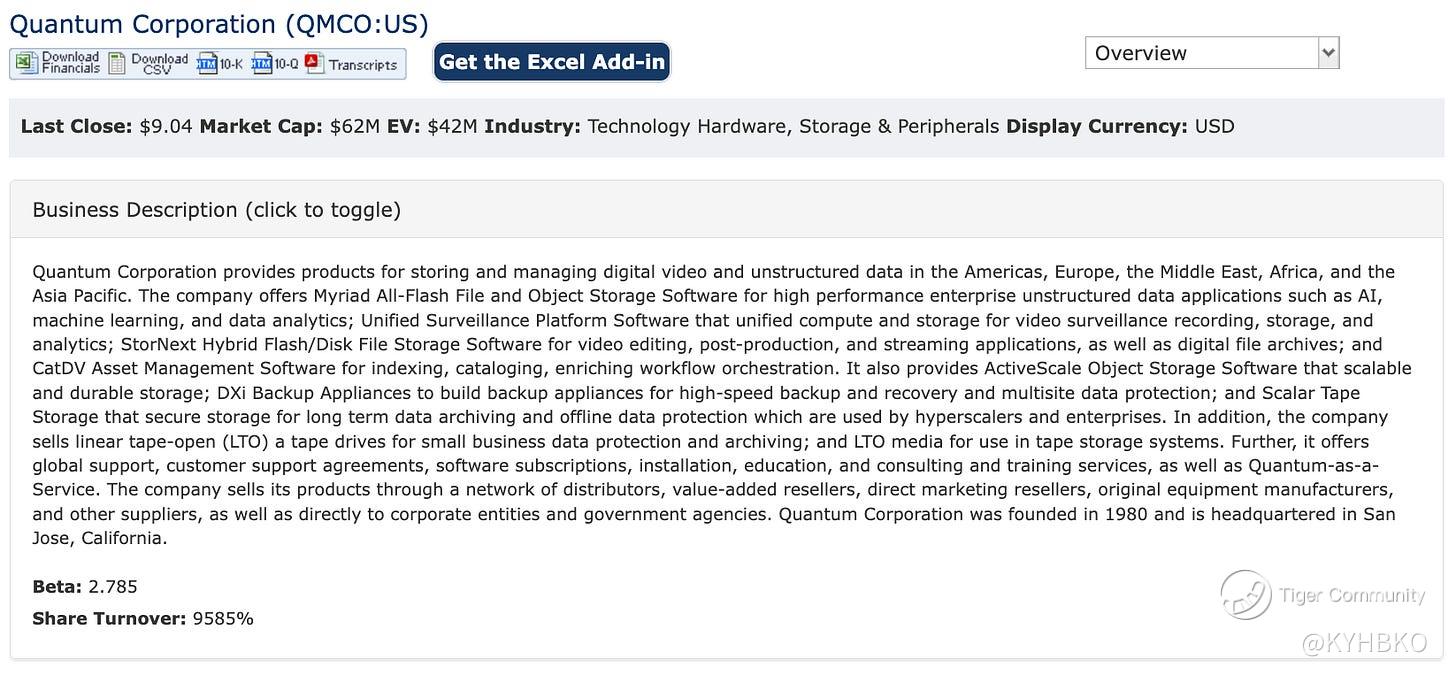Click the Last Close price value

point(165,127)
